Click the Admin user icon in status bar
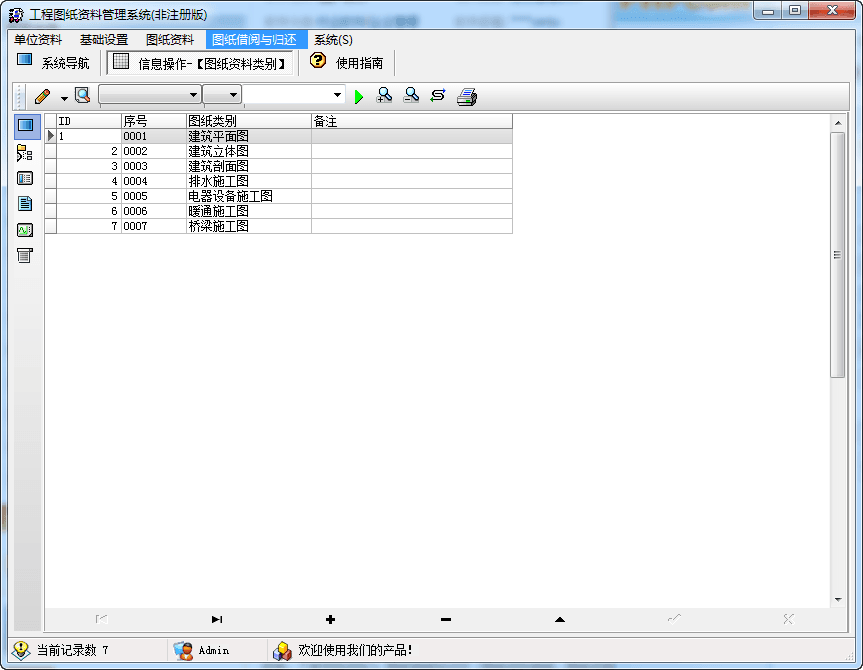863x670 pixels. click(x=183, y=651)
